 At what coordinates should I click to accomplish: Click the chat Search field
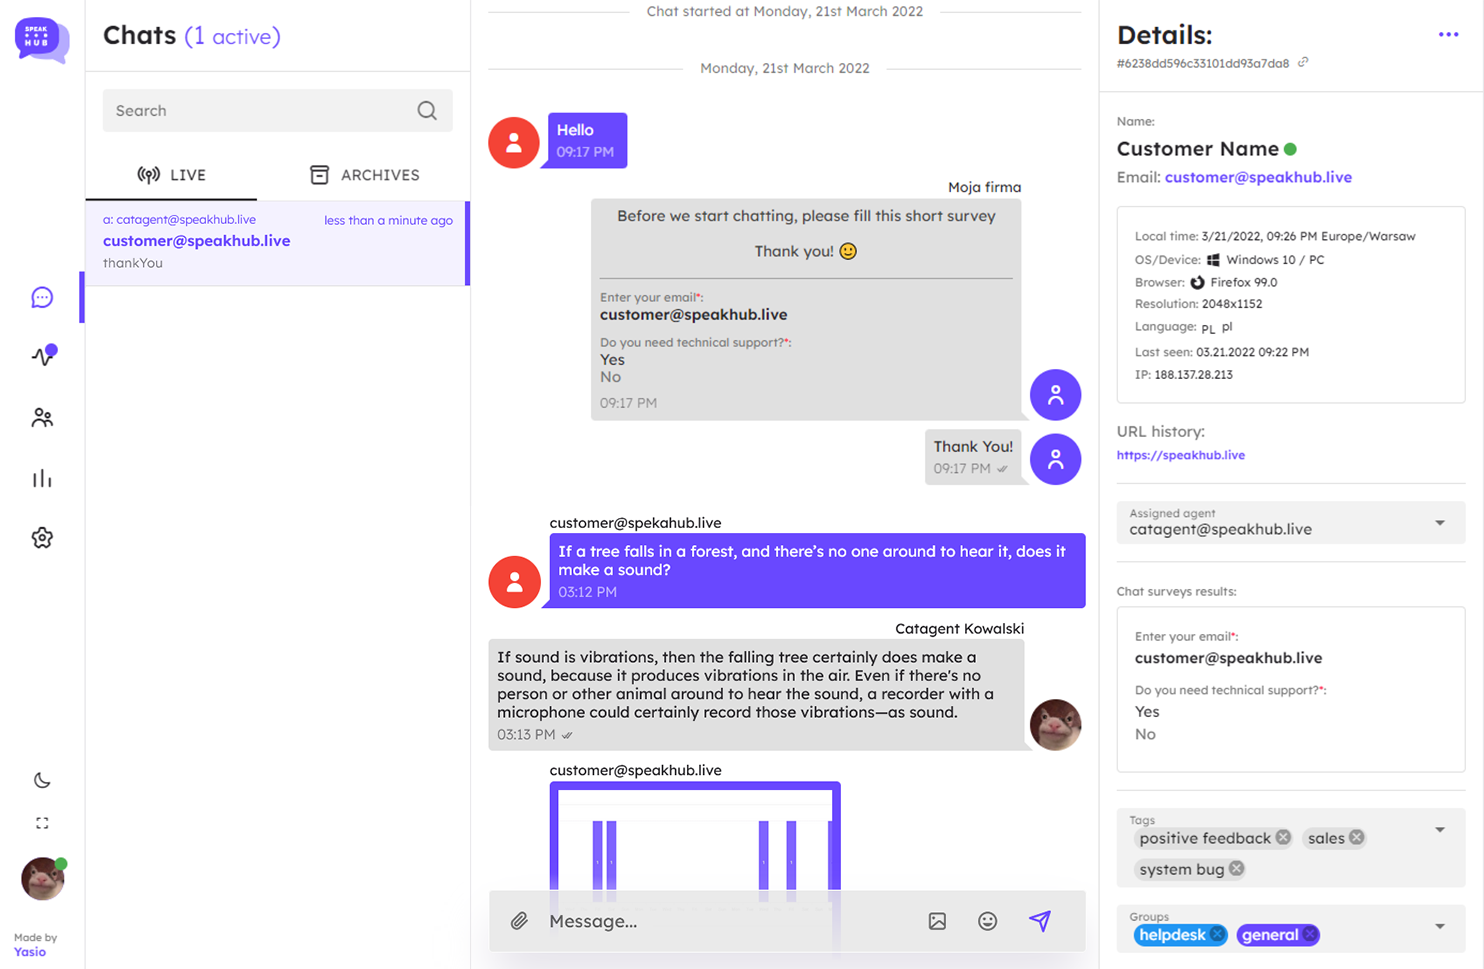point(260,111)
